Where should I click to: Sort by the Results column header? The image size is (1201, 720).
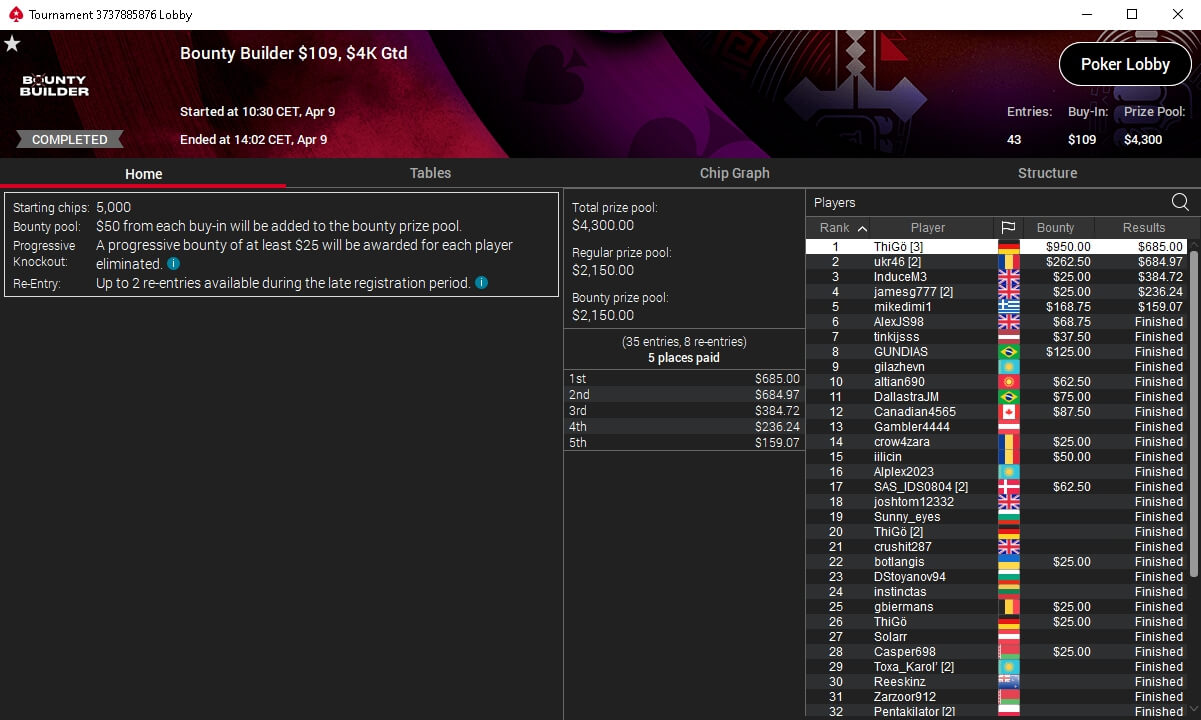(x=1144, y=228)
